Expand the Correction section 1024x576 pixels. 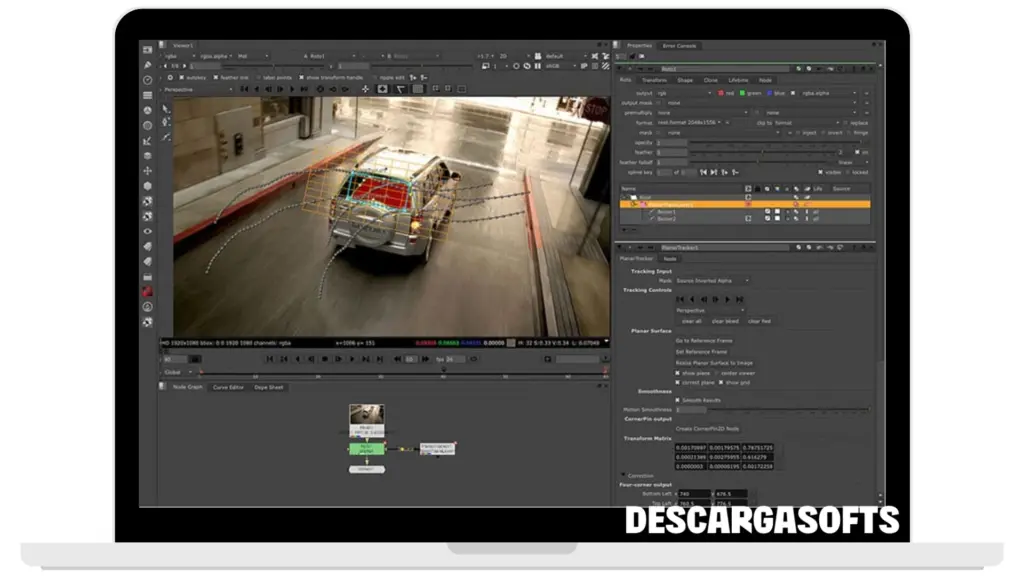(x=624, y=475)
